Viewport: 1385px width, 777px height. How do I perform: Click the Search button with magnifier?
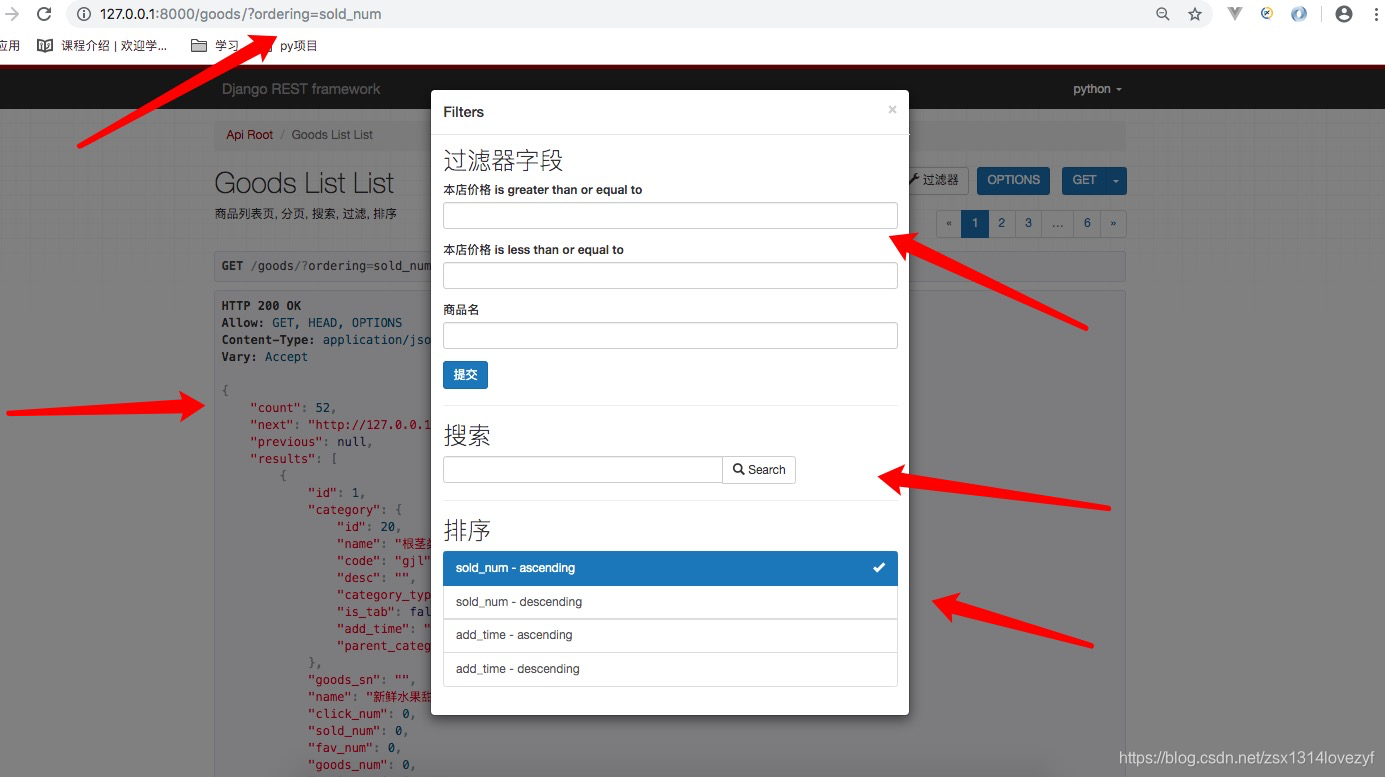coord(759,469)
